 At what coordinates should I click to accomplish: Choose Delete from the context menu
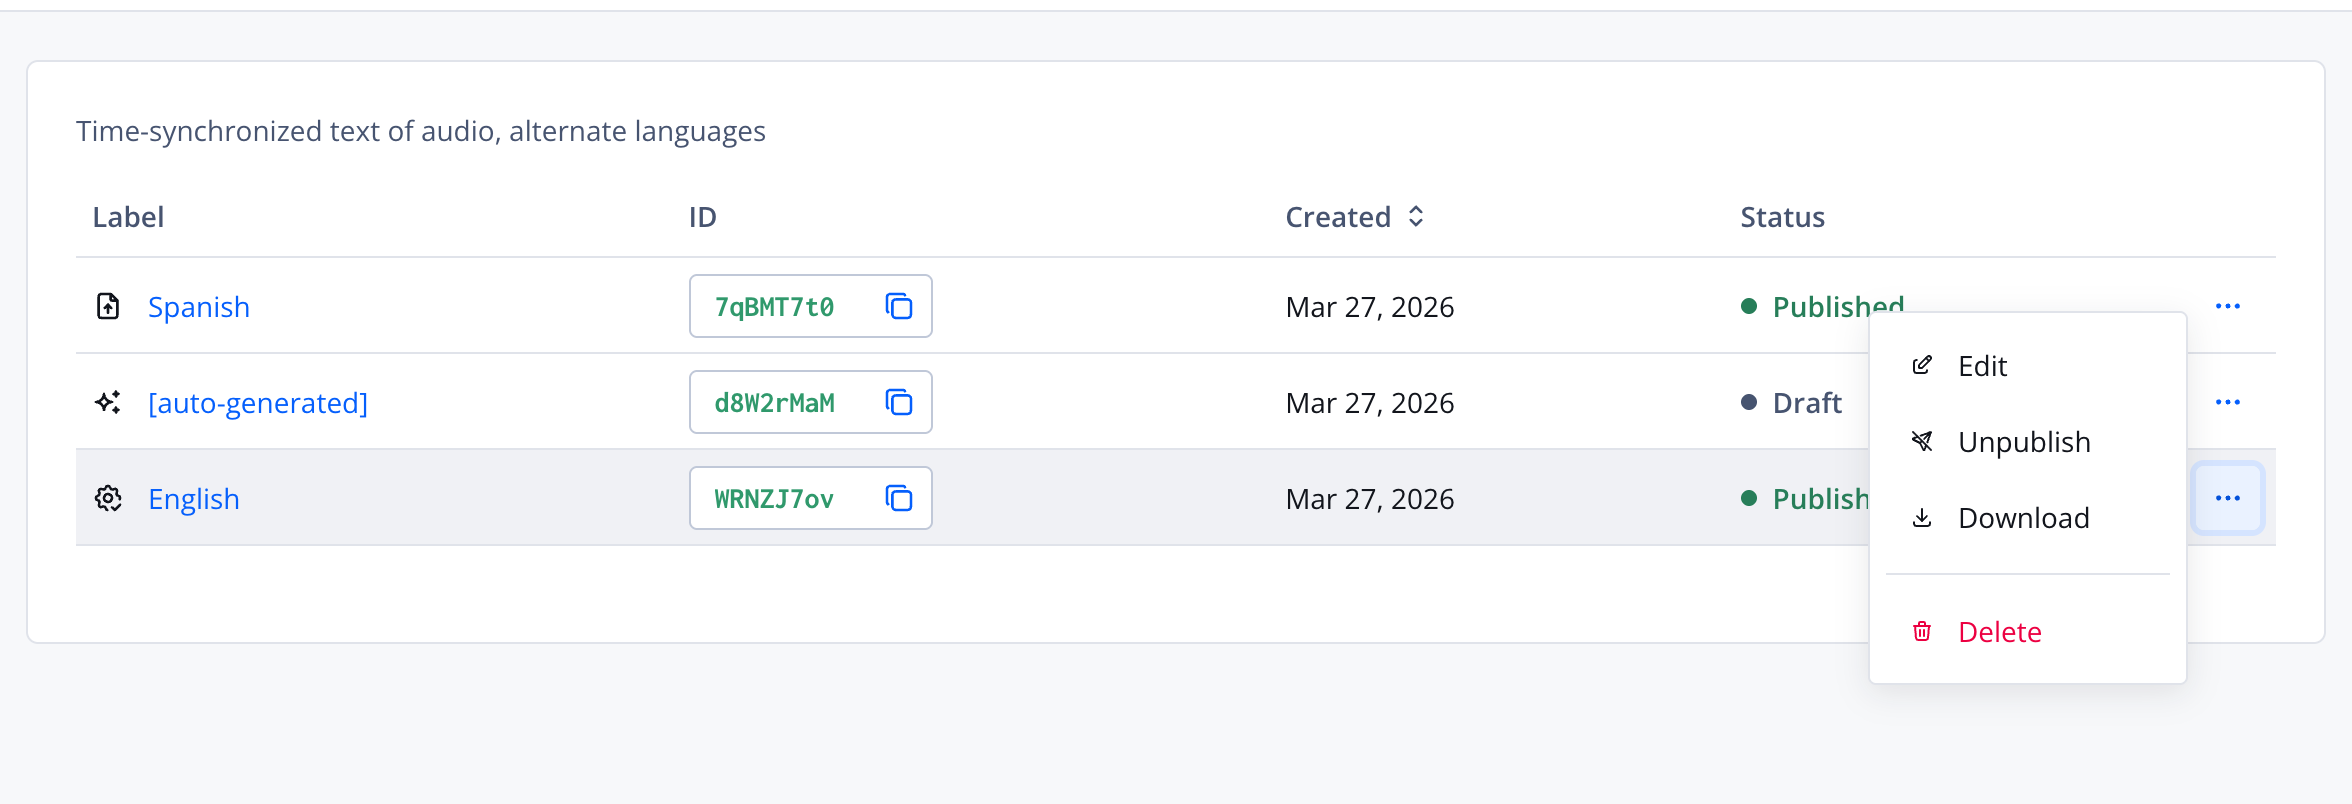(2027, 632)
